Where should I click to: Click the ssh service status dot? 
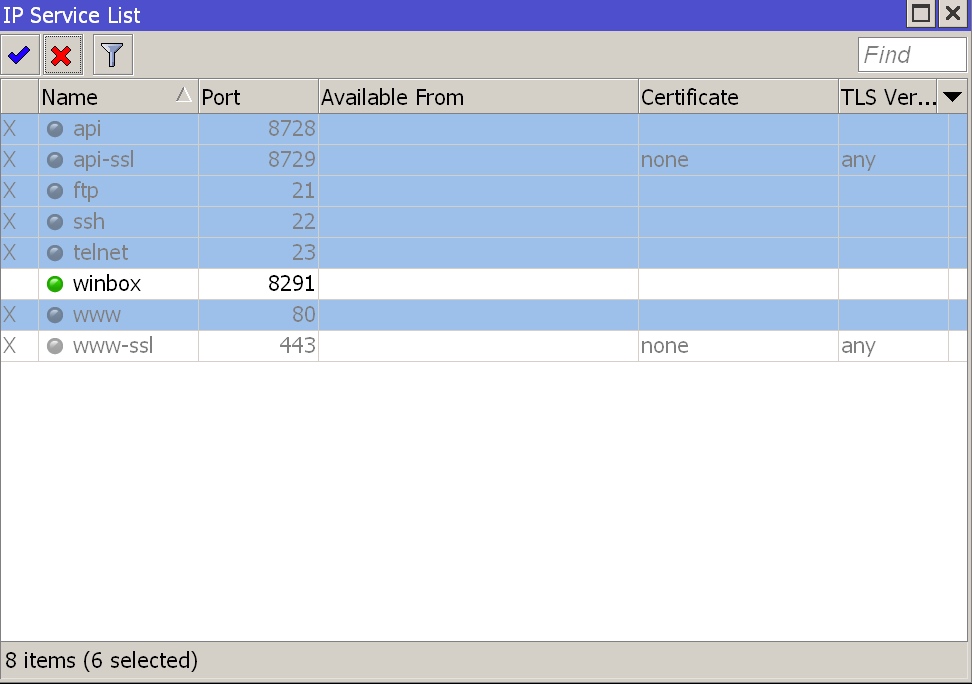(55, 222)
